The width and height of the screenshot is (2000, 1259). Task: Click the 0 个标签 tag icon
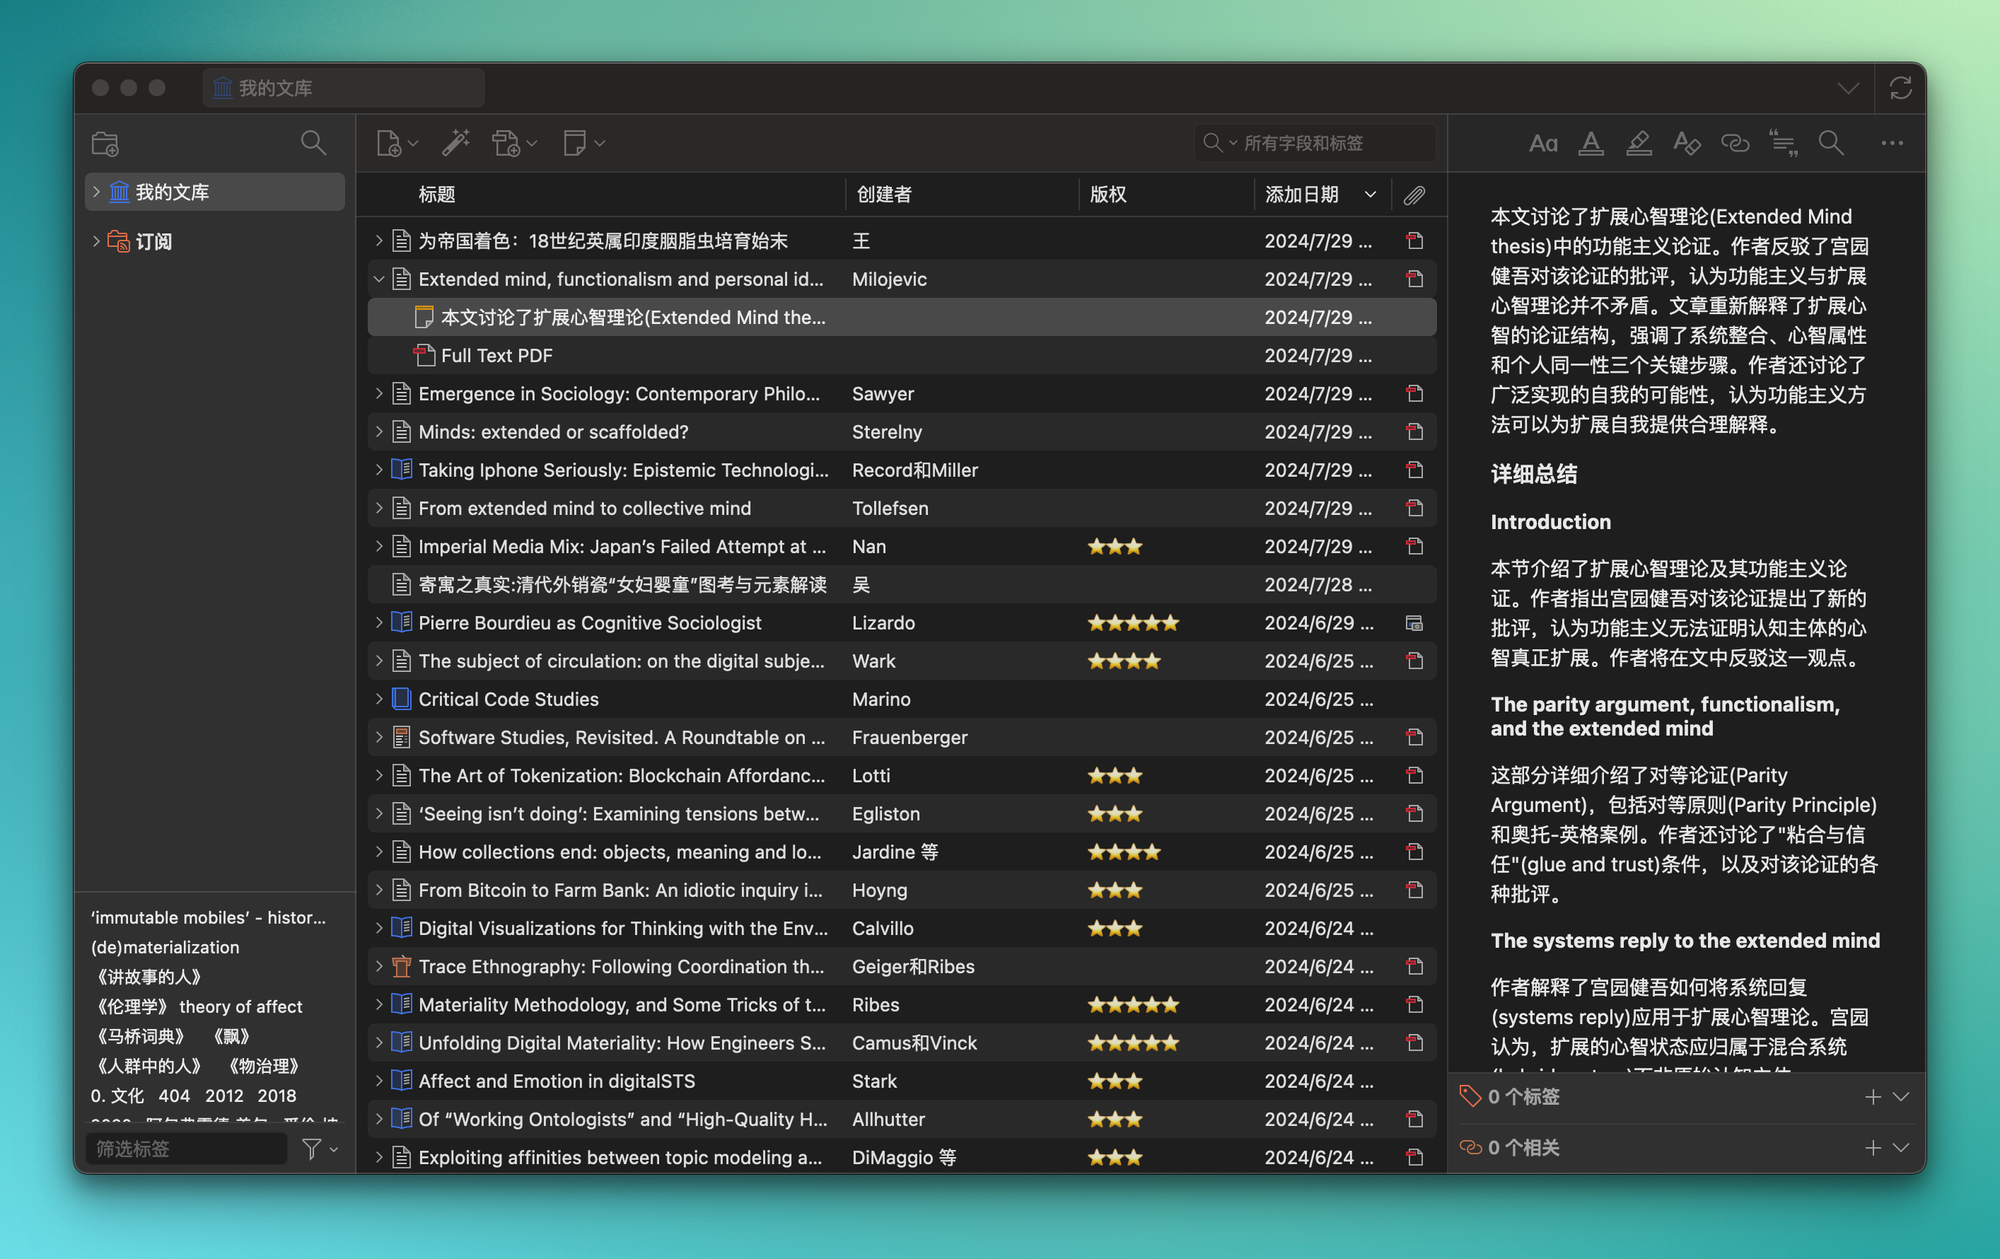pos(1469,1096)
